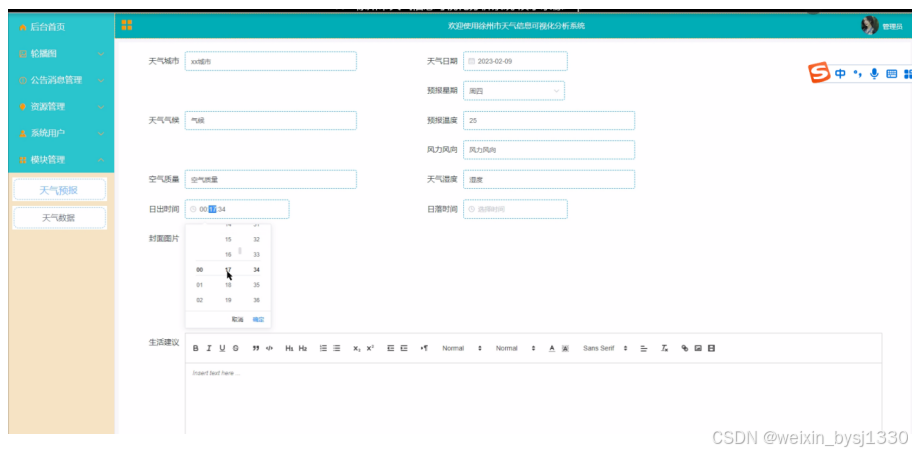Apply Heading 1 style
The image size is (912, 453).
[289, 348]
